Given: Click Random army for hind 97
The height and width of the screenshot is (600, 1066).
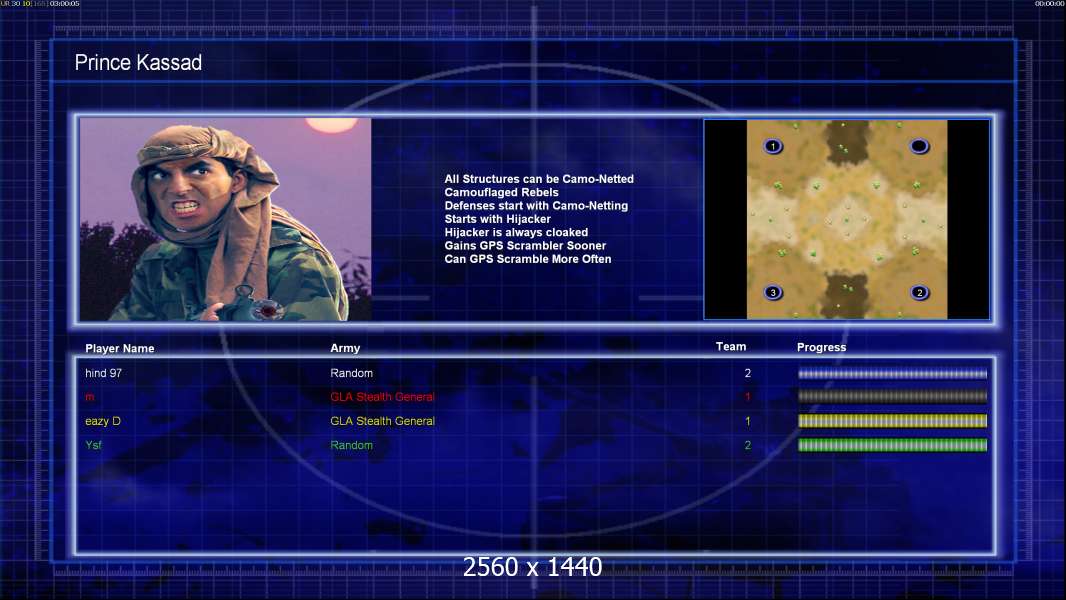Looking at the screenshot, I should point(351,373).
